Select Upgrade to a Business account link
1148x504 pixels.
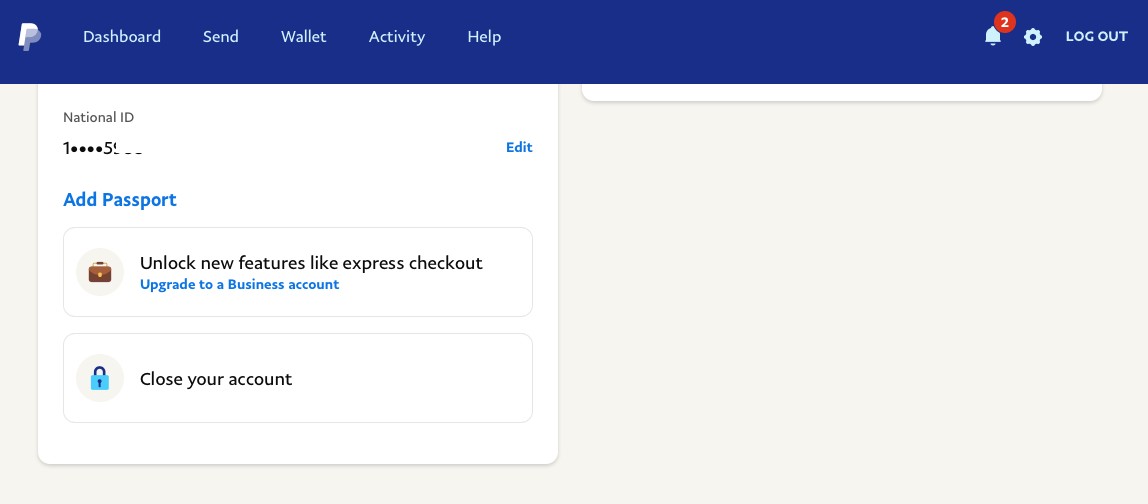pos(239,284)
